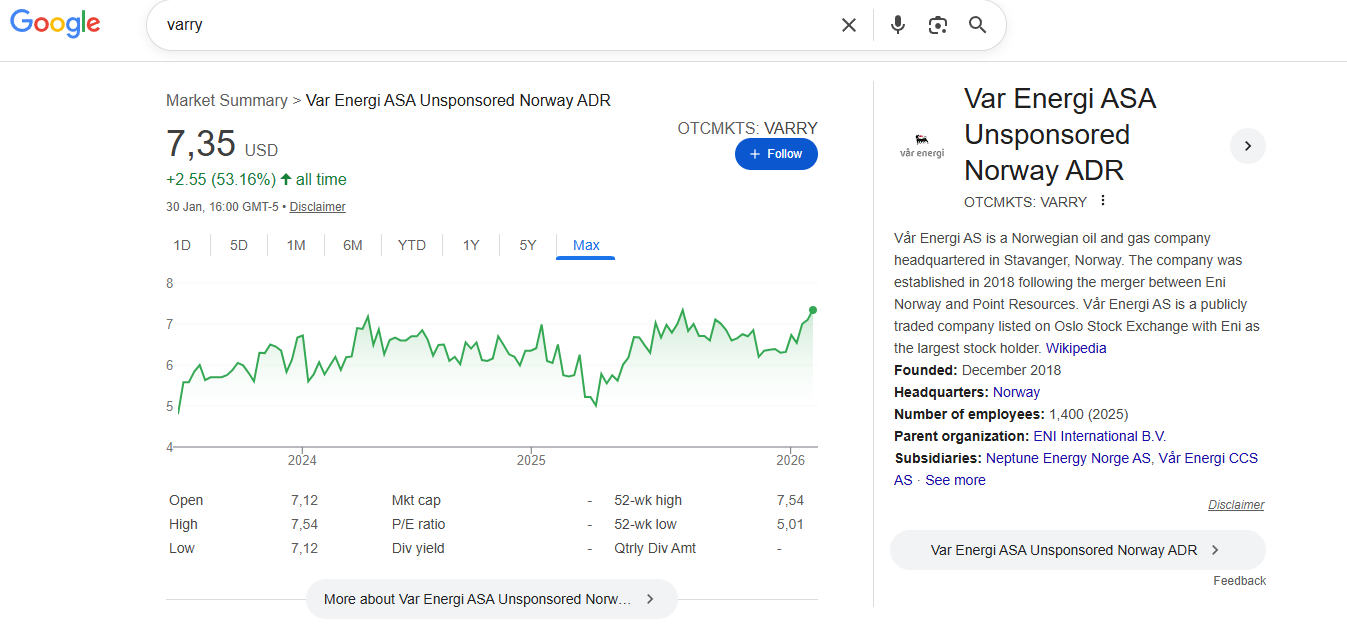The height and width of the screenshot is (633, 1347).
Task: Click the Vår Energi logo thumbnail
Action: (x=921, y=147)
